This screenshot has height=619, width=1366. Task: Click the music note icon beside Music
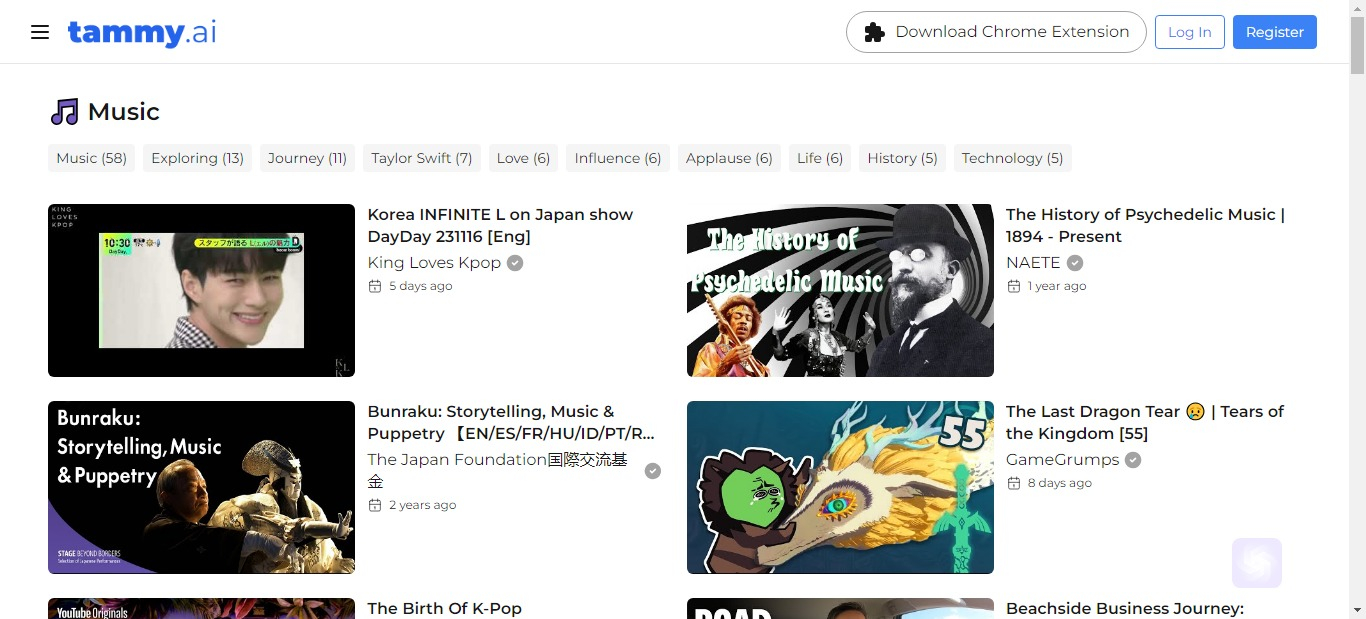pos(64,112)
